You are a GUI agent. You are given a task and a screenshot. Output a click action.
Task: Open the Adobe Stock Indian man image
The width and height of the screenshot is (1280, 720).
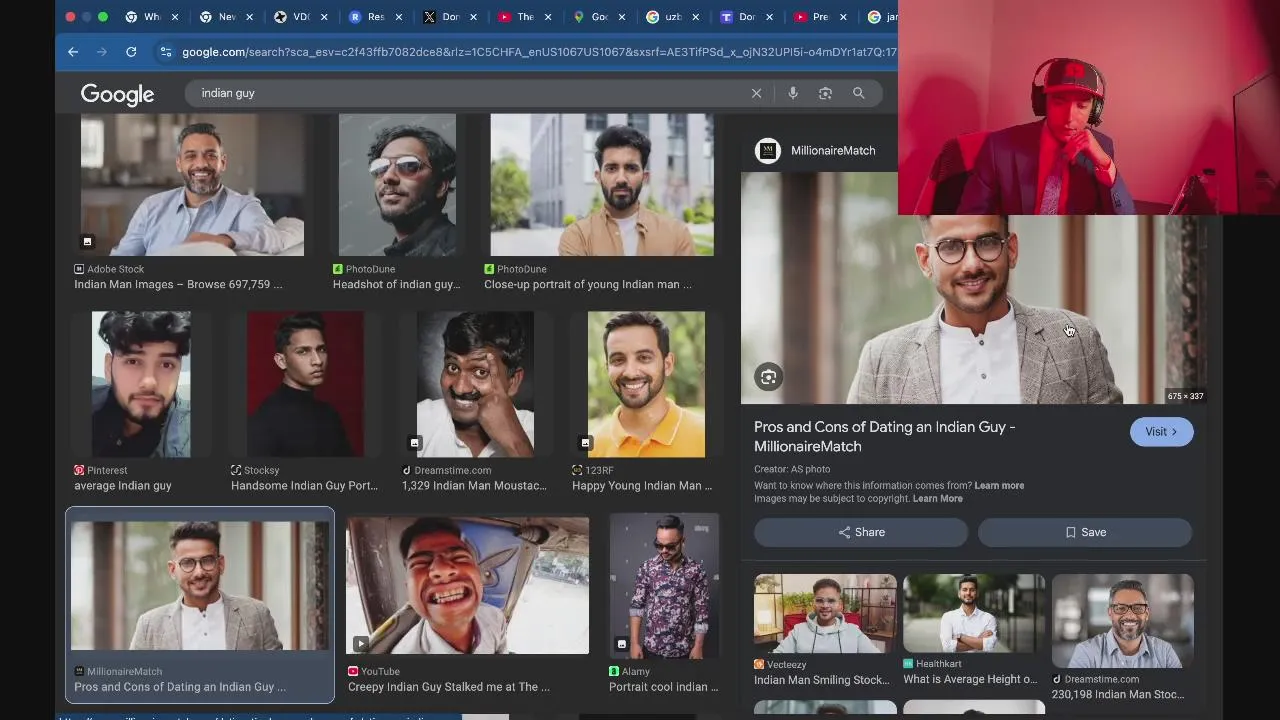point(192,184)
